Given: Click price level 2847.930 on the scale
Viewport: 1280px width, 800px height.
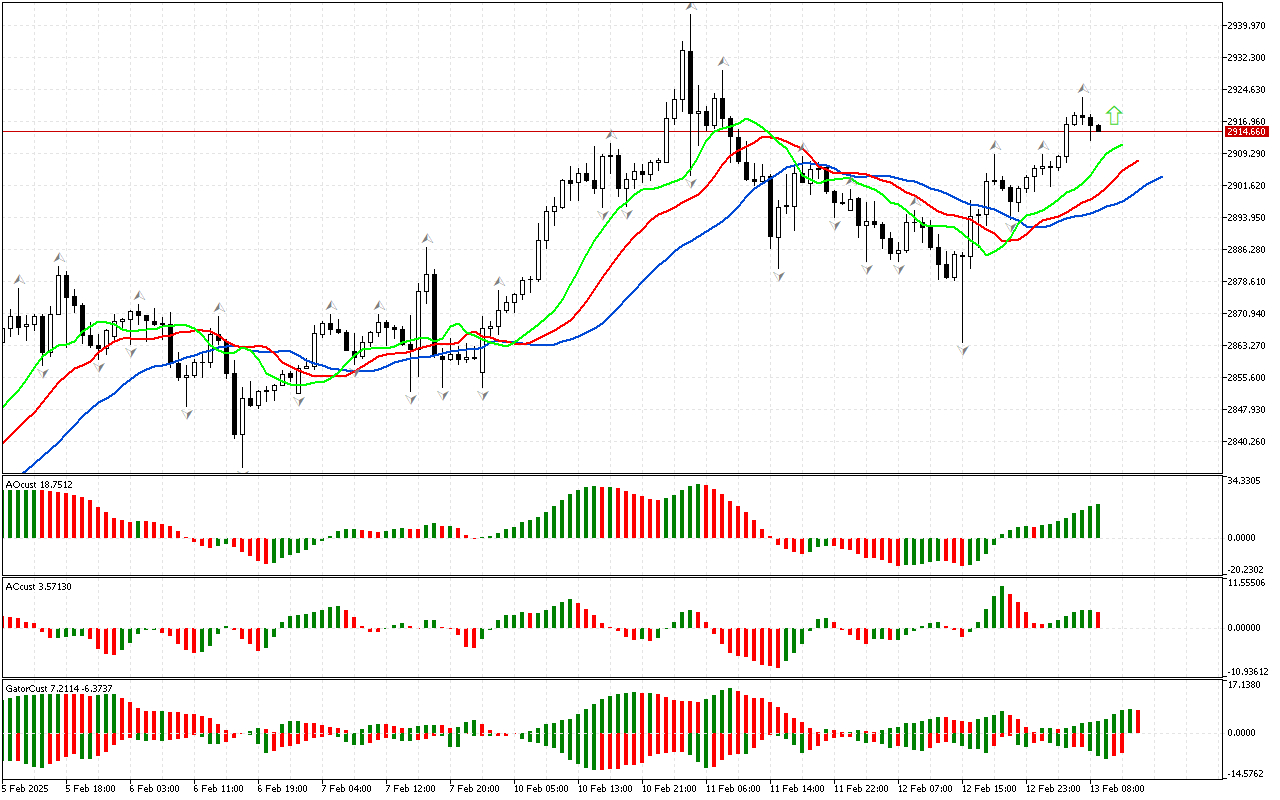Looking at the screenshot, I should [x=1246, y=409].
